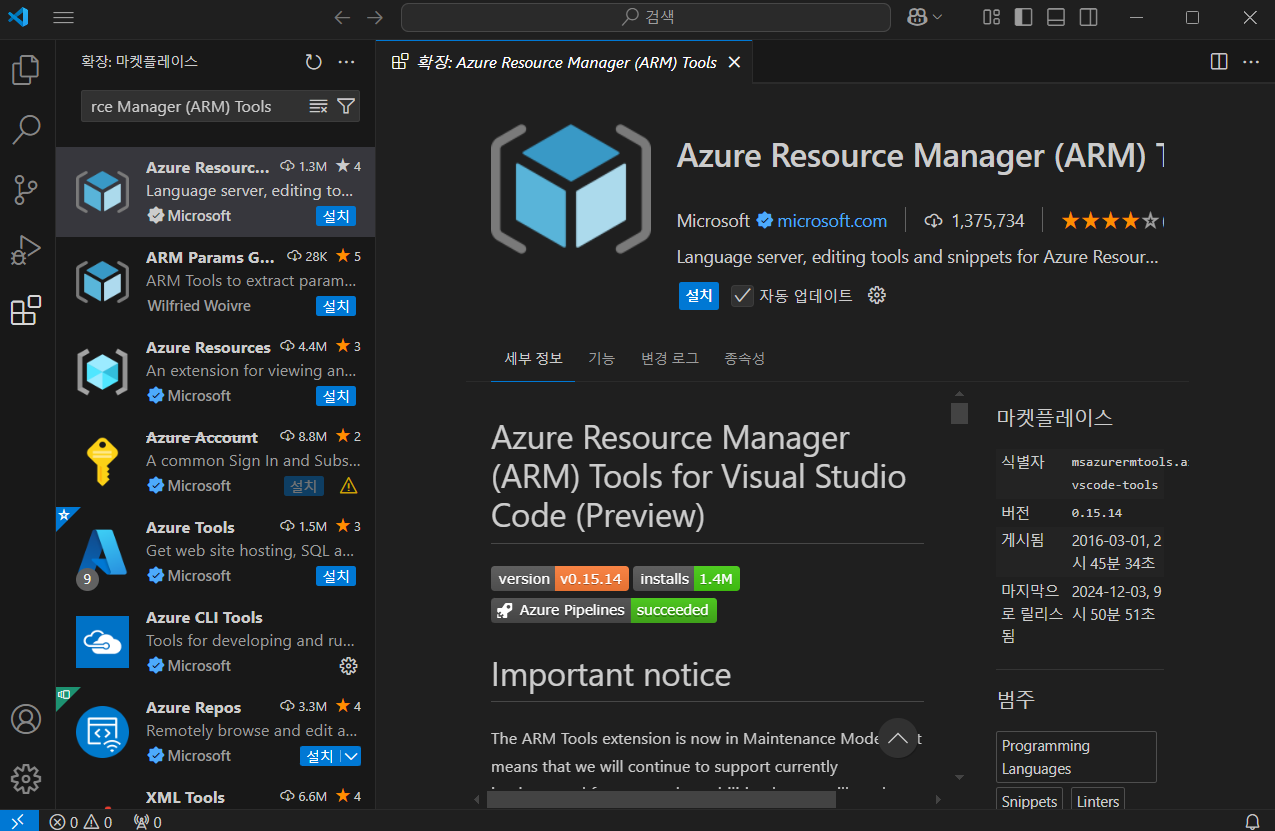Click the Microsoft publisher name in header
This screenshot has height=831, width=1275.
click(x=713, y=220)
